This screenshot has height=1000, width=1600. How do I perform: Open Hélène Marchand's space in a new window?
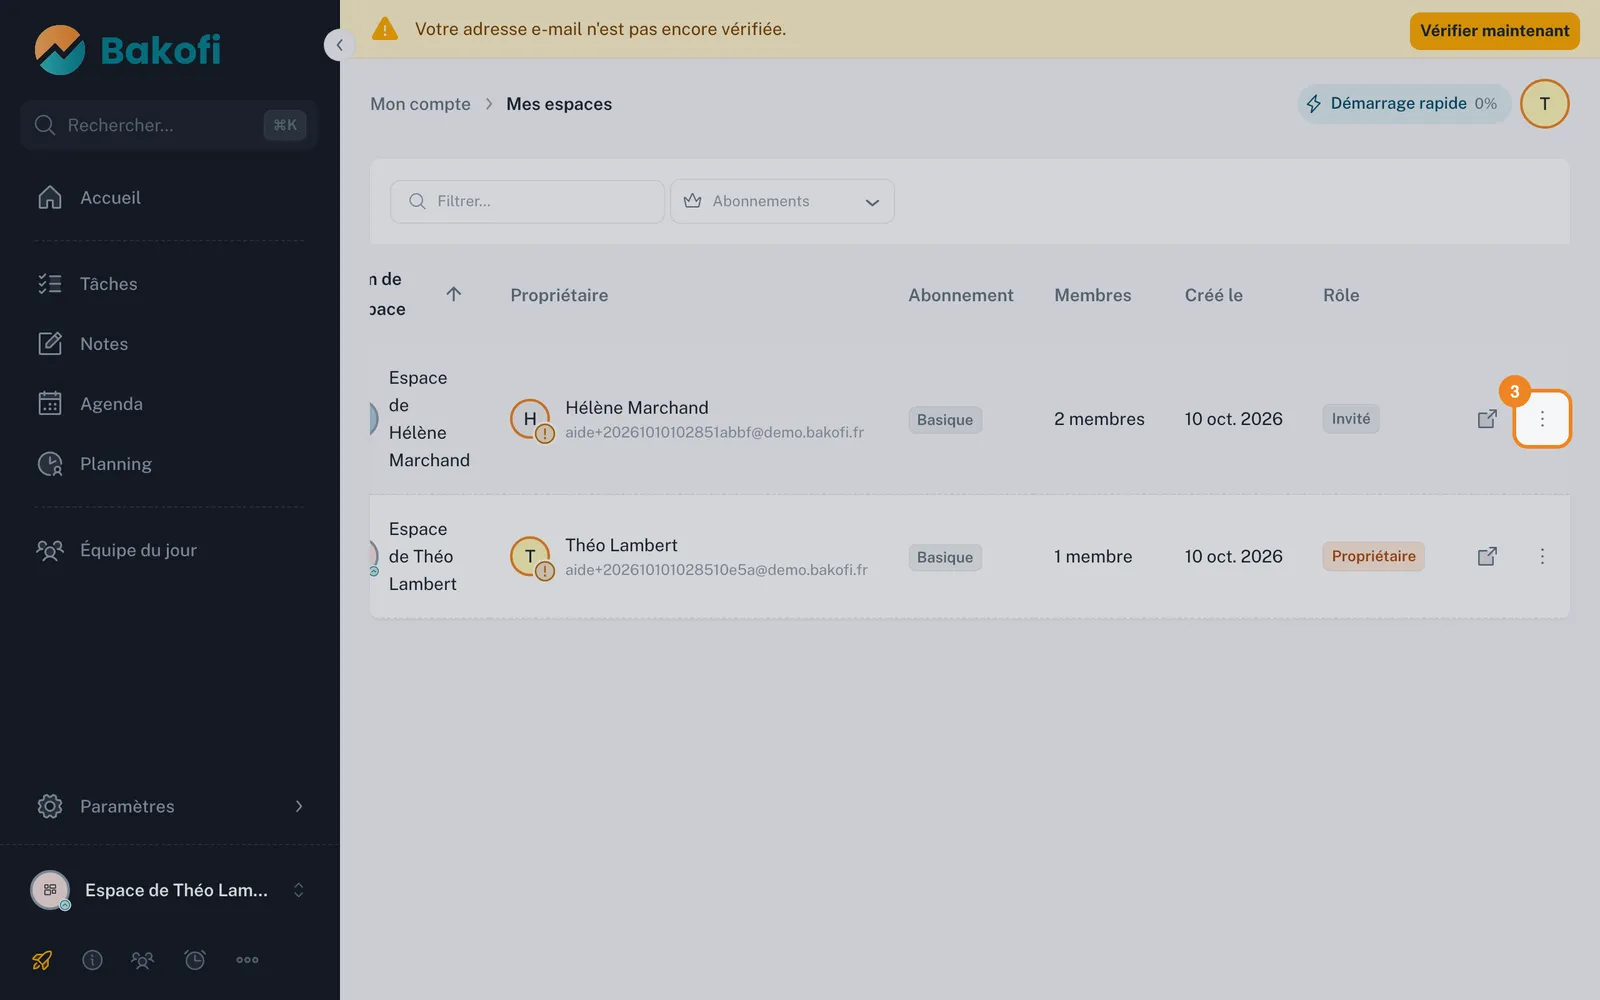click(x=1487, y=419)
